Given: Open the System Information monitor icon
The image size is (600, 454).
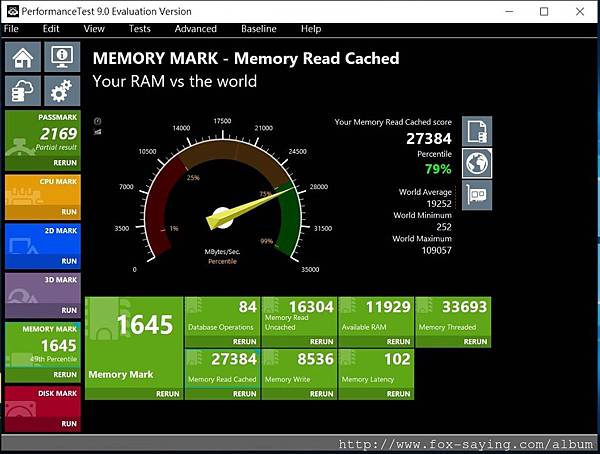Looking at the screenshot, I should (x=62, y=57).
